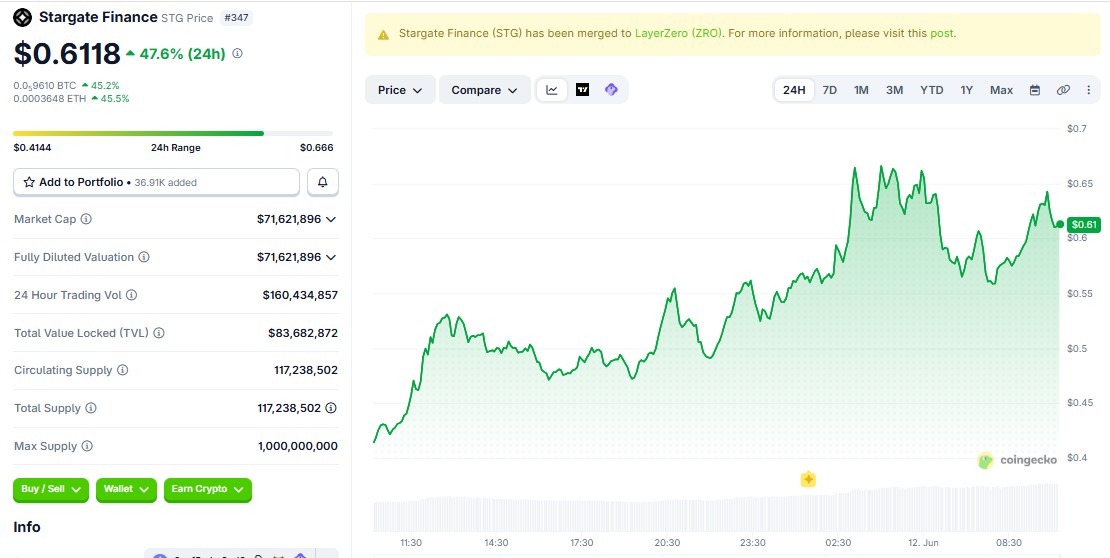This screenshot has height=558, width=1110.
Task: Open the Buy / Sell dropdown
Action: (x=51, y=489)
